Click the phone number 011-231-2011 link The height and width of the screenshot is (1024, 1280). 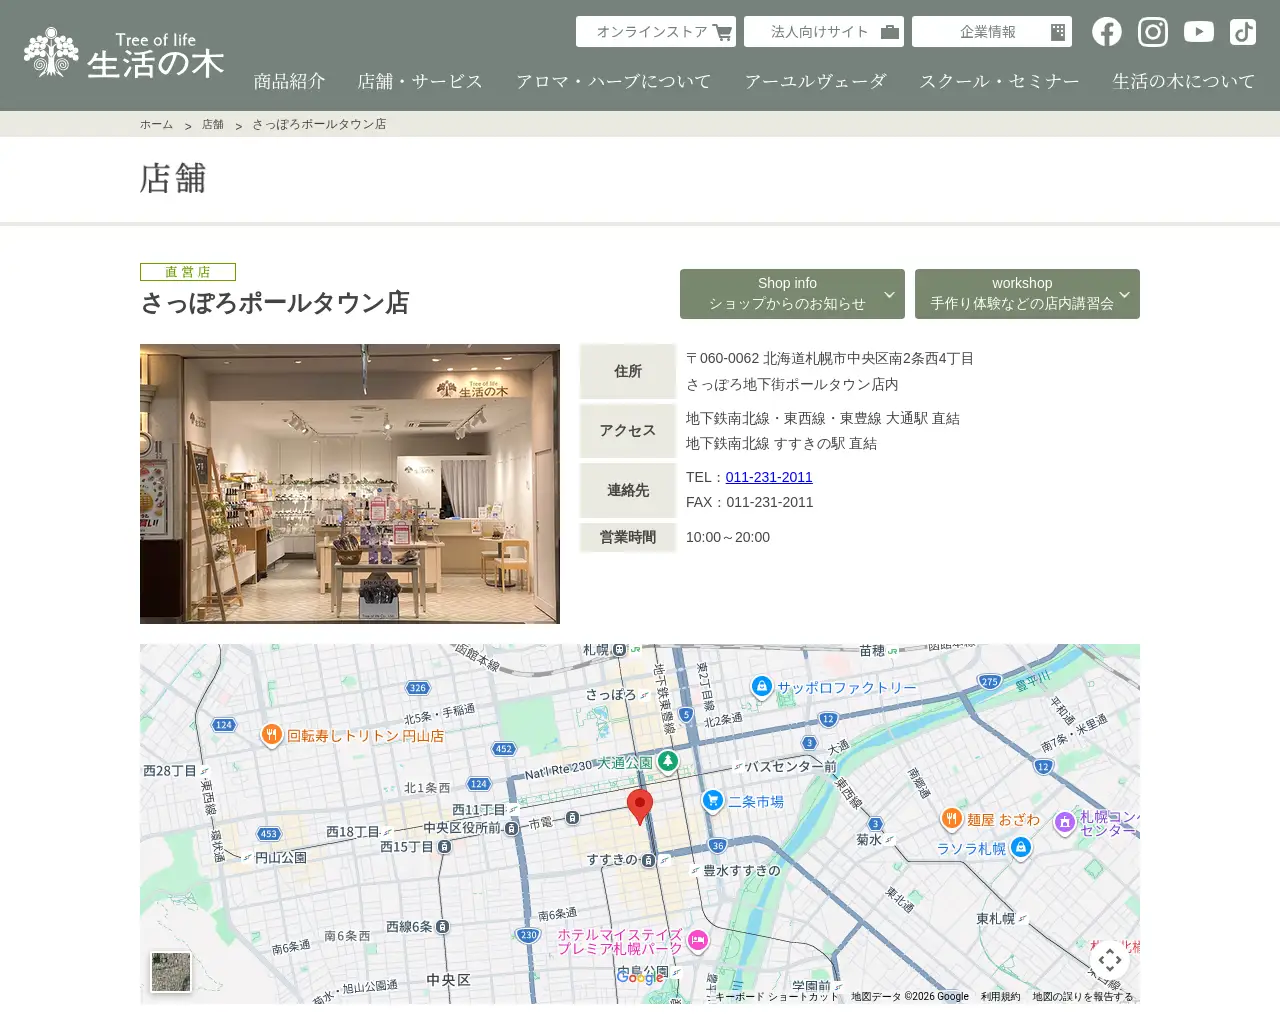(x=769, y=477)
